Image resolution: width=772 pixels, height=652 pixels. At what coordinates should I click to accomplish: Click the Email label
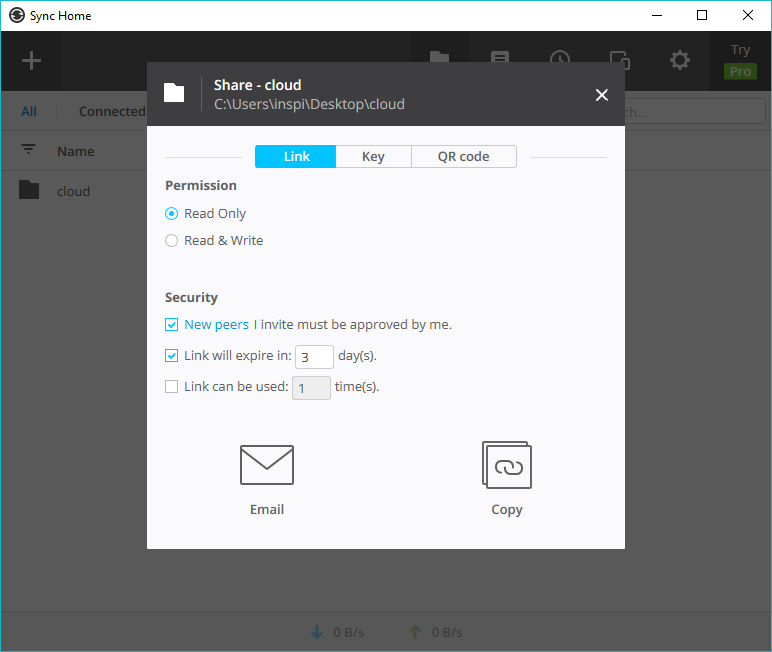[267, 509]
